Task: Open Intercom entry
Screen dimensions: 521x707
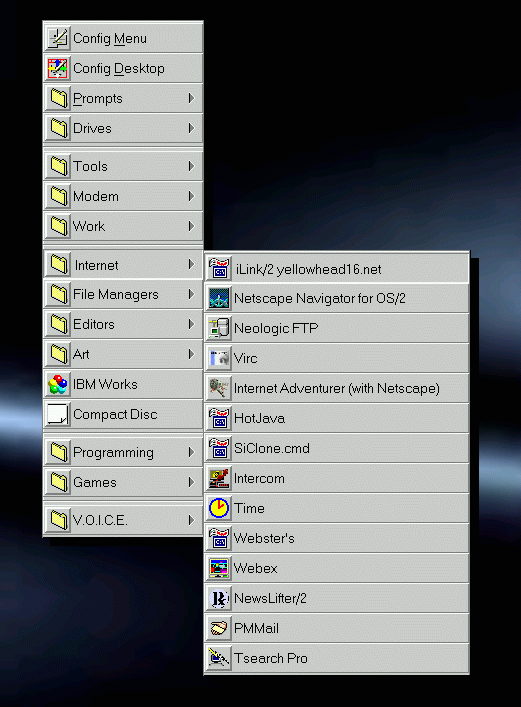Action: [x=337, y=478]
